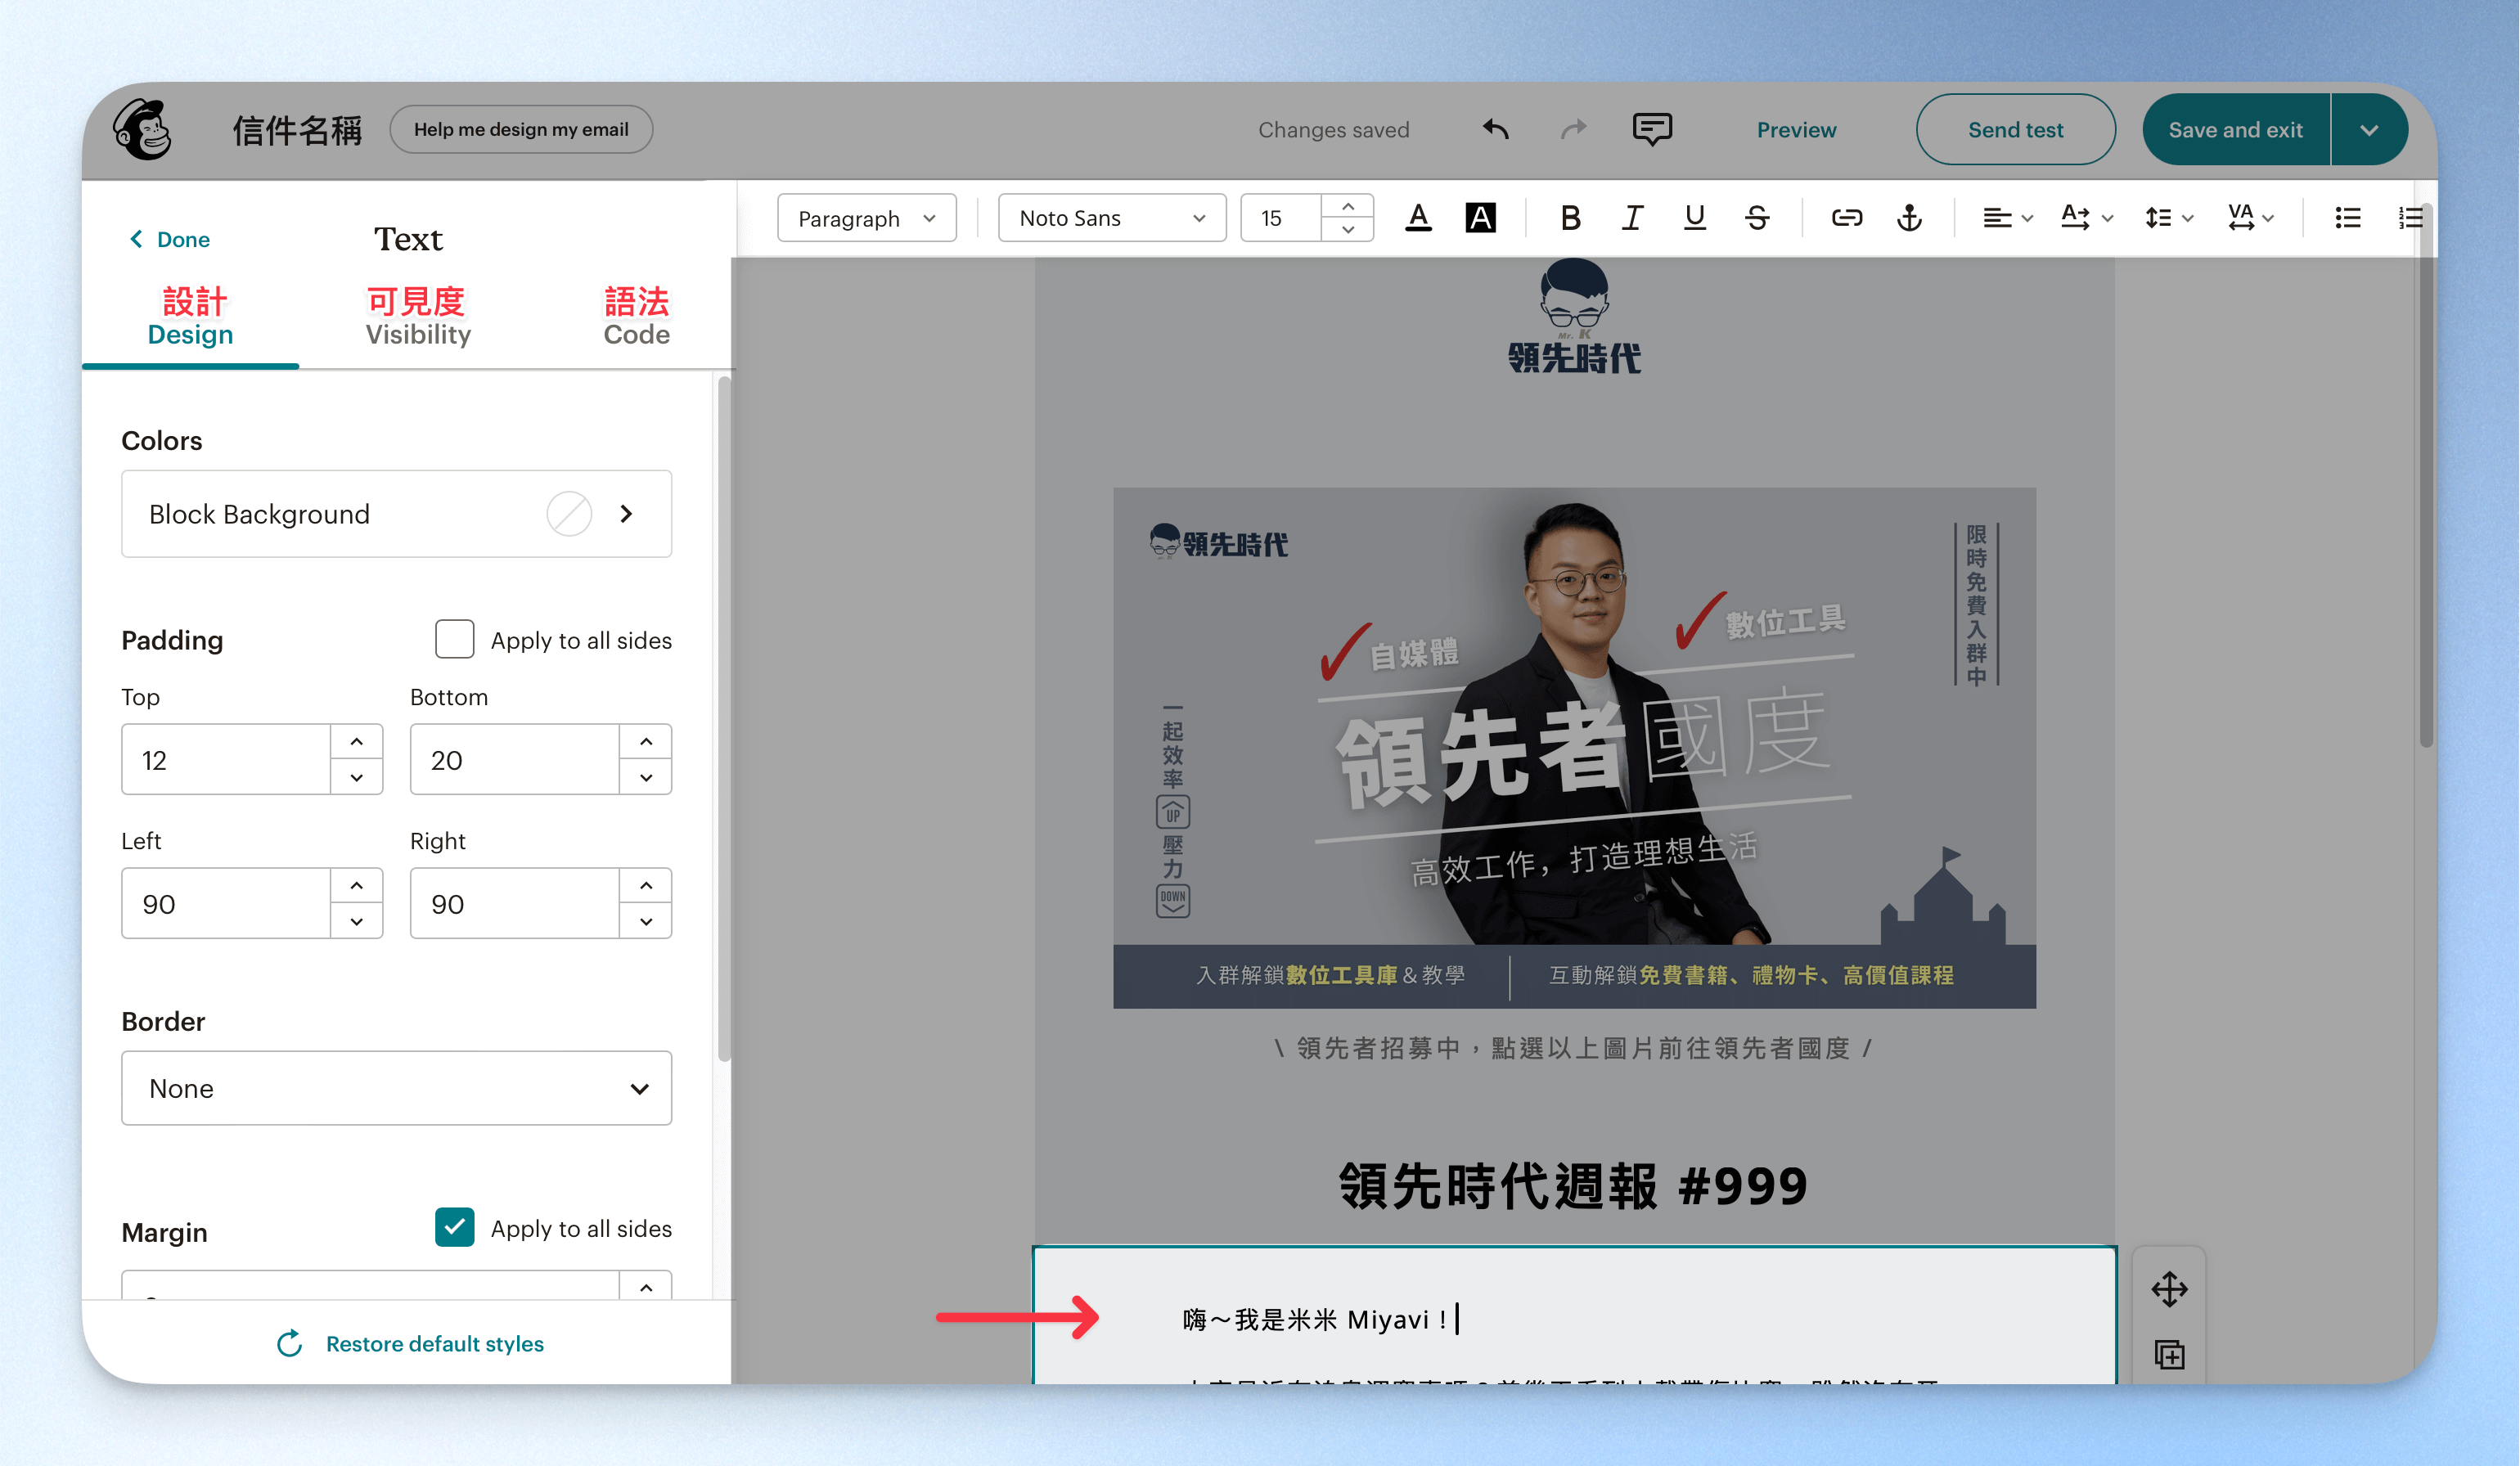Open the text direction dropdown
The image size is (2520, 1466).
click(2086, 217)
